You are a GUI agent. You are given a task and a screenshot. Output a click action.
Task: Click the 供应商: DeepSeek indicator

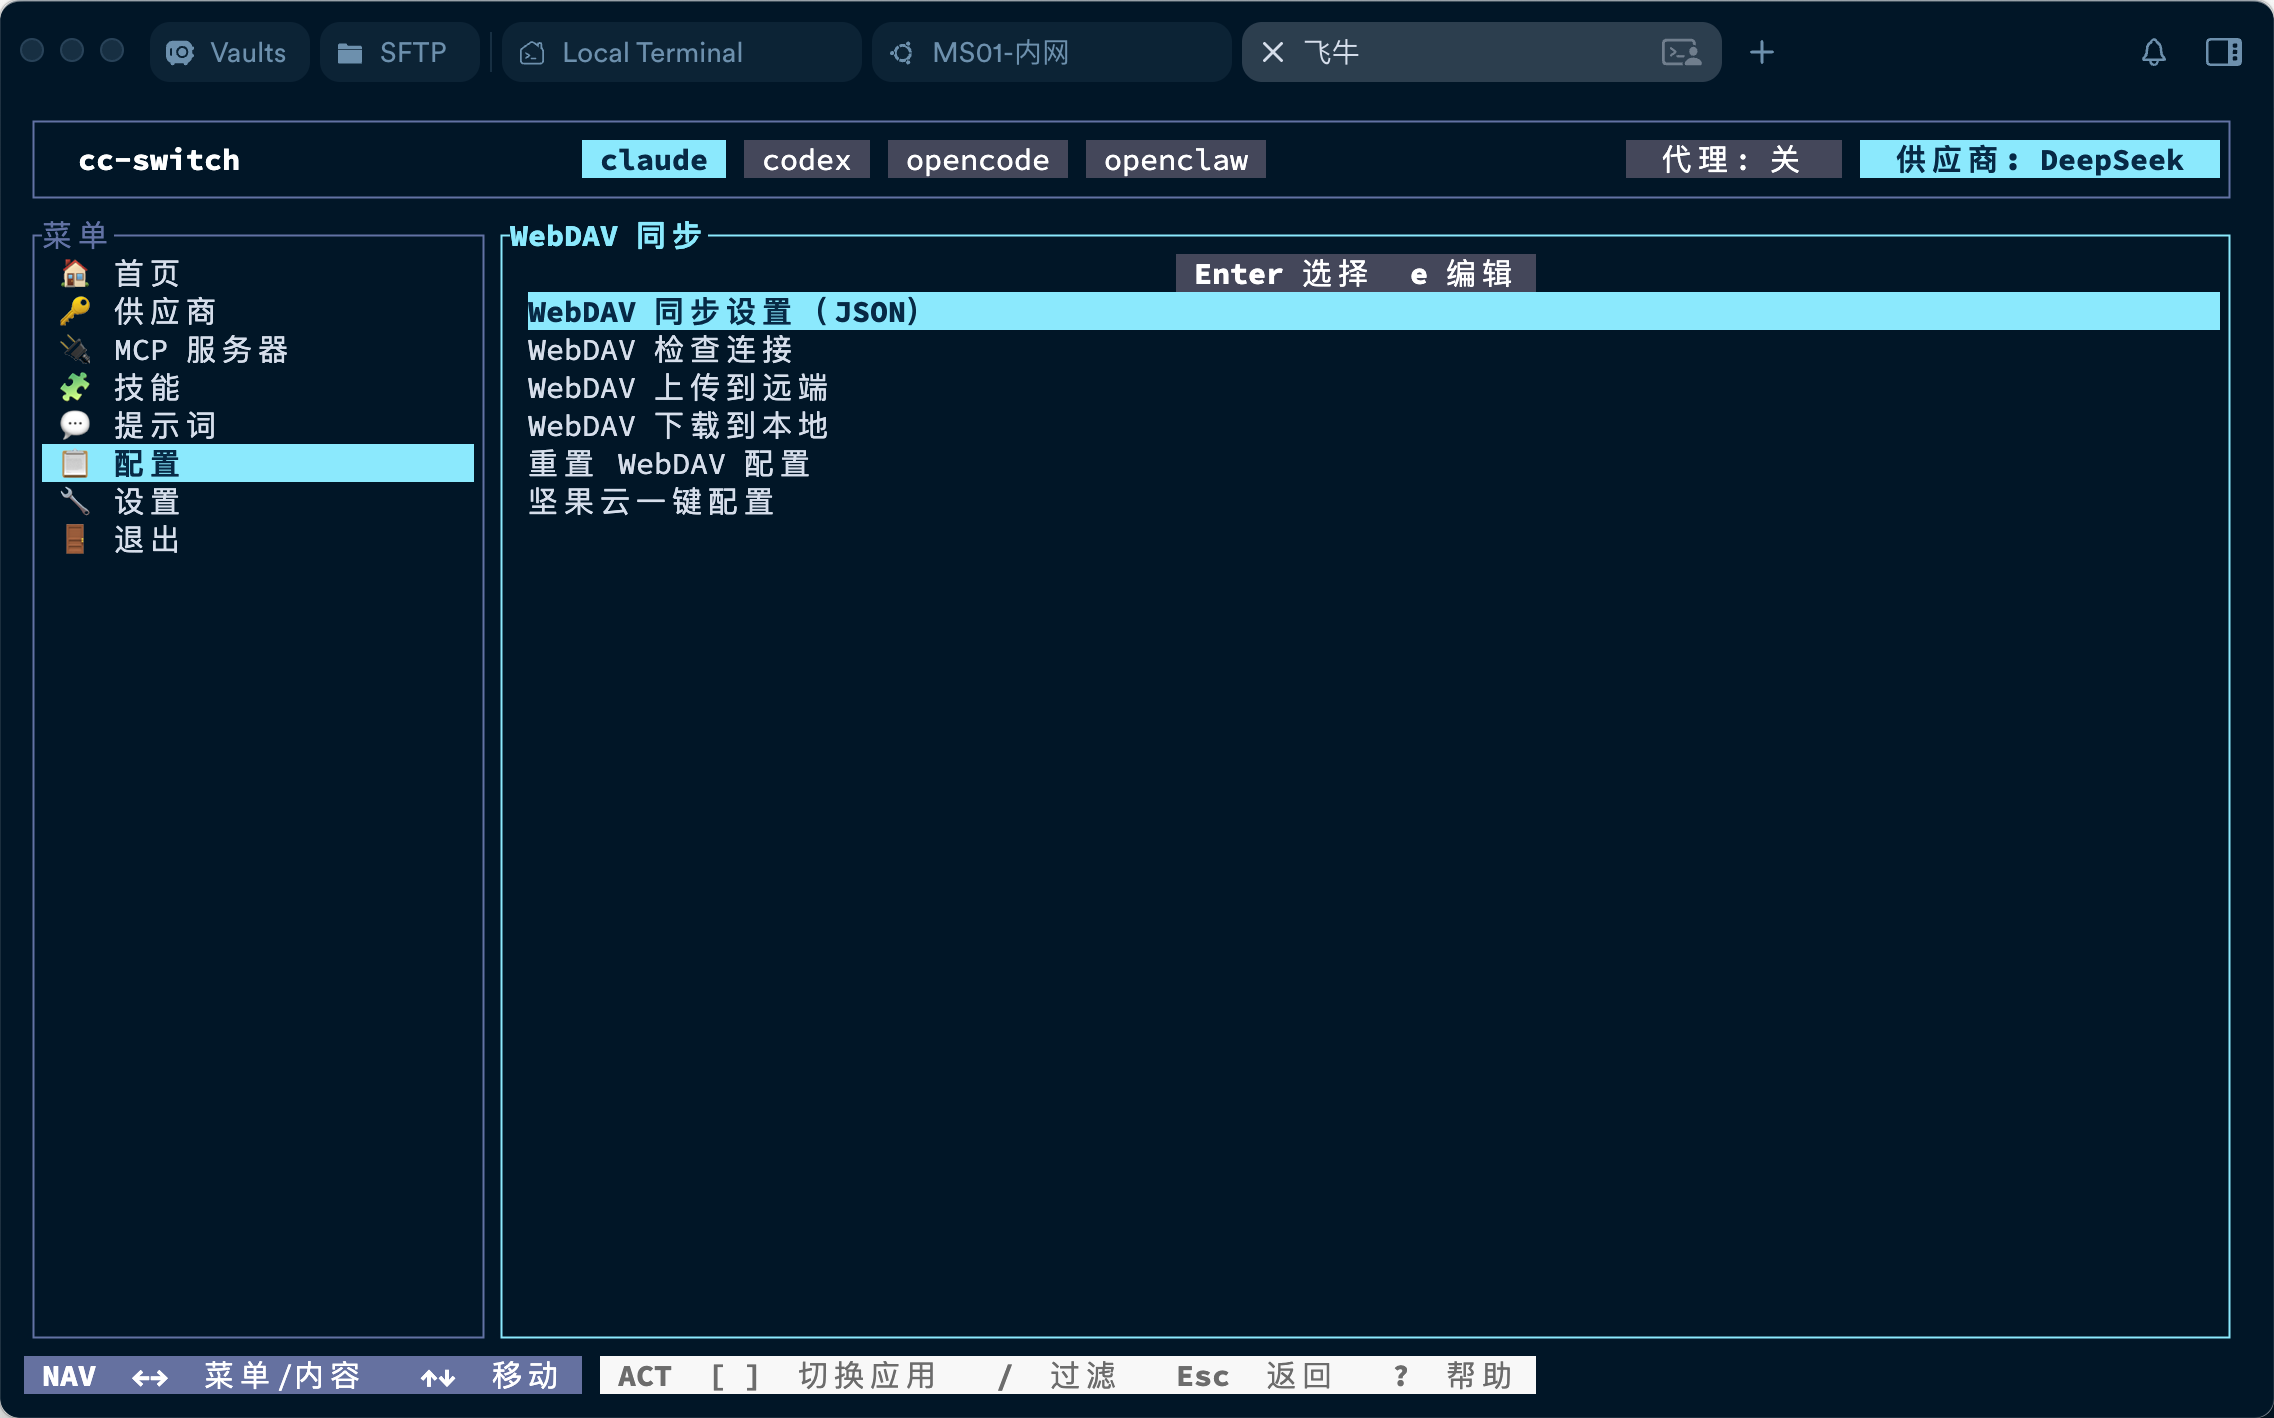point(2040,160)
